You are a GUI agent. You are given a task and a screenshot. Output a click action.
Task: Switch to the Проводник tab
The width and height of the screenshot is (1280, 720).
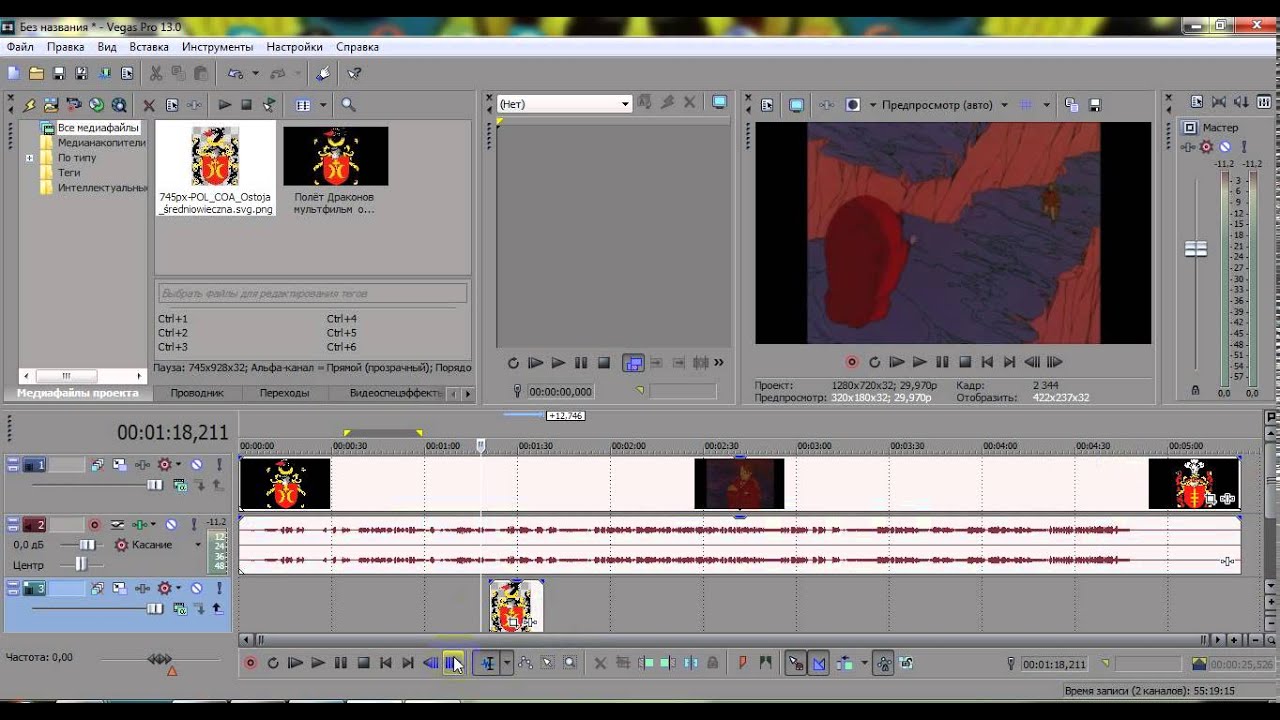point(197,393)
